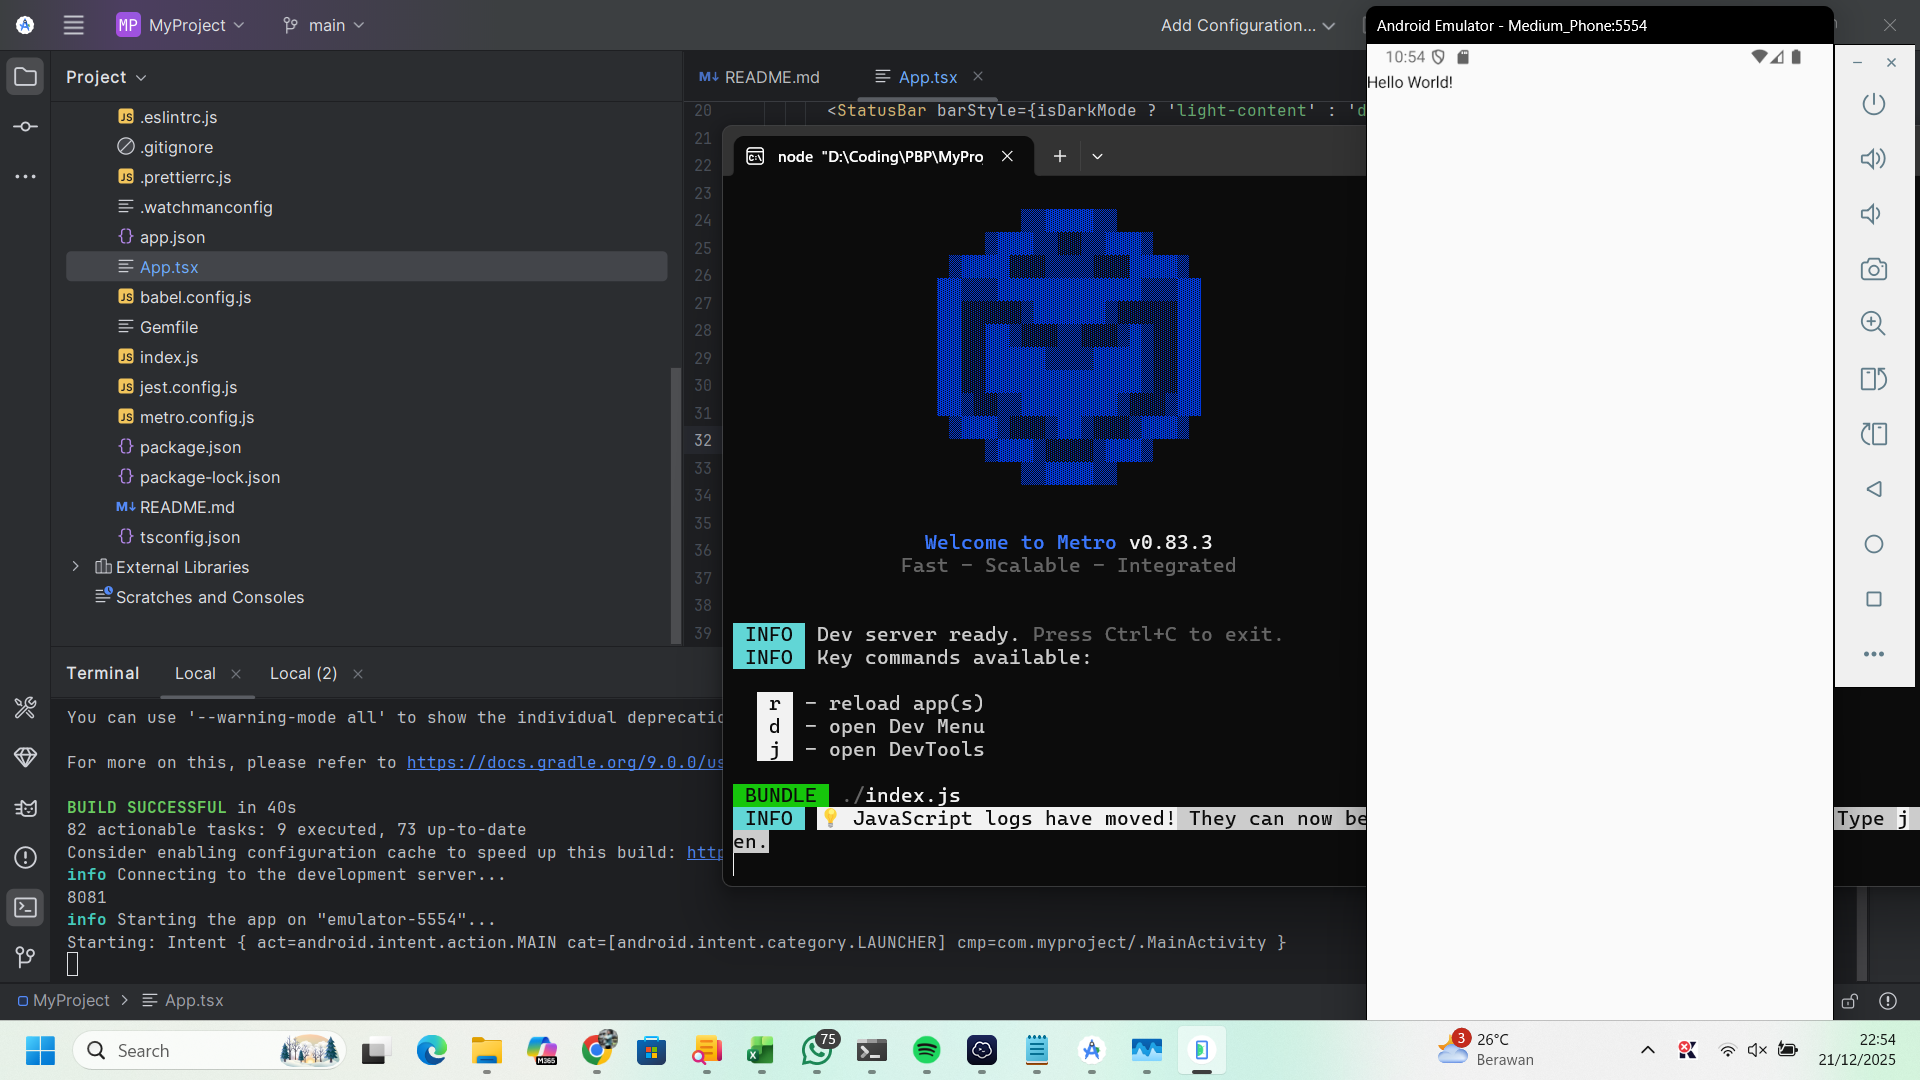
Task: Open Commit tool window icon
Action: (x=26, y=127)
